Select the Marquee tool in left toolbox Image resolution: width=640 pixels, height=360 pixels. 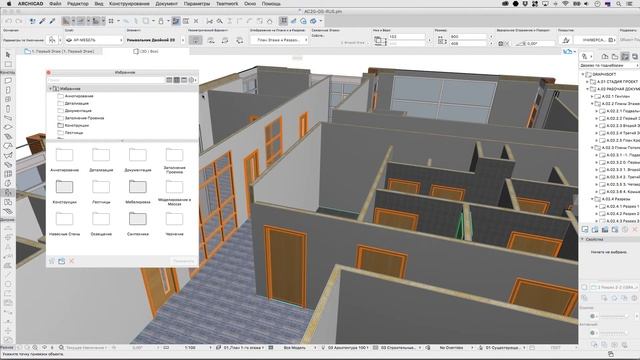tap(8, 64)
